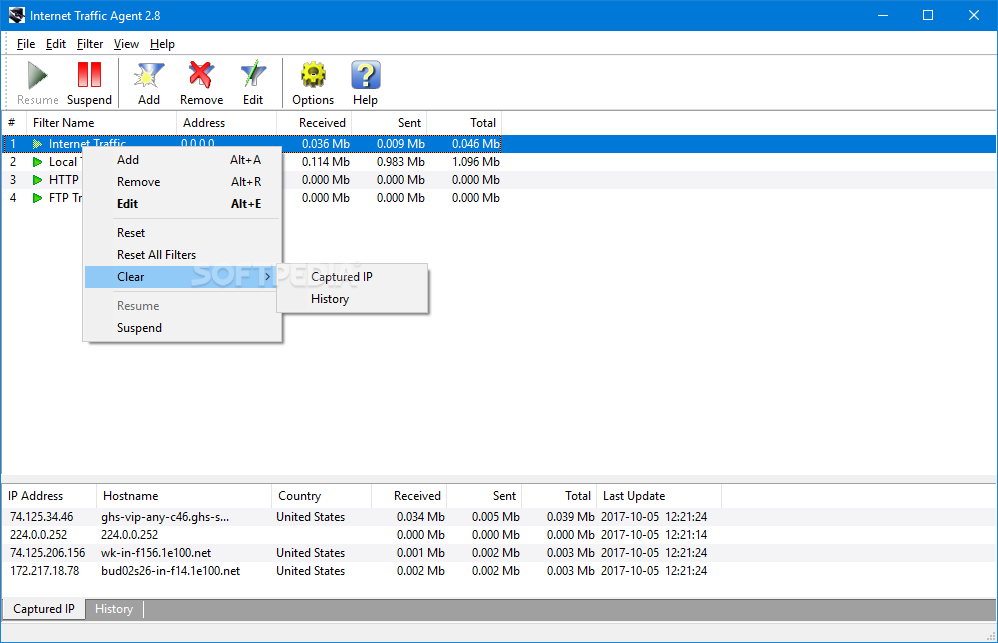Sort filters by Total column header
The image size is (998, 643).
(x=464, y=123)
